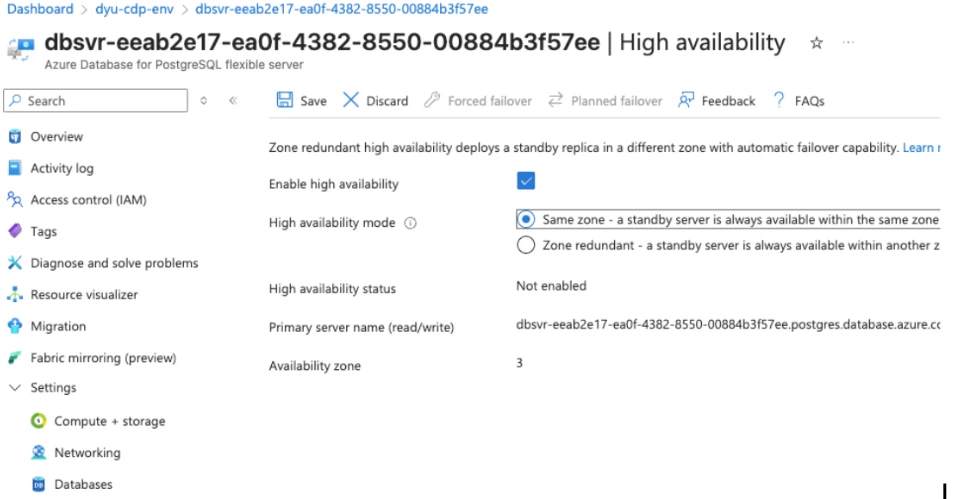Click the Settings section label
The image size is (954, 499).
(54, 388)
